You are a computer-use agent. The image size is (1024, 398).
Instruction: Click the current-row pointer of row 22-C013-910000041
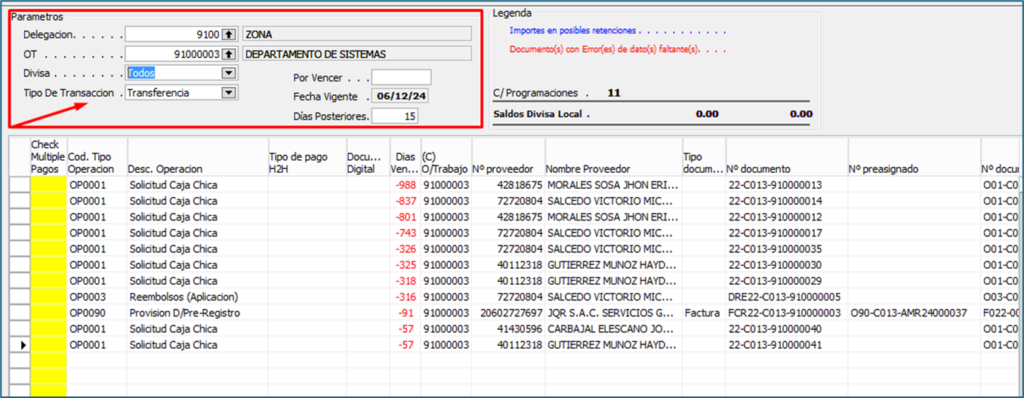pos(25,344)
